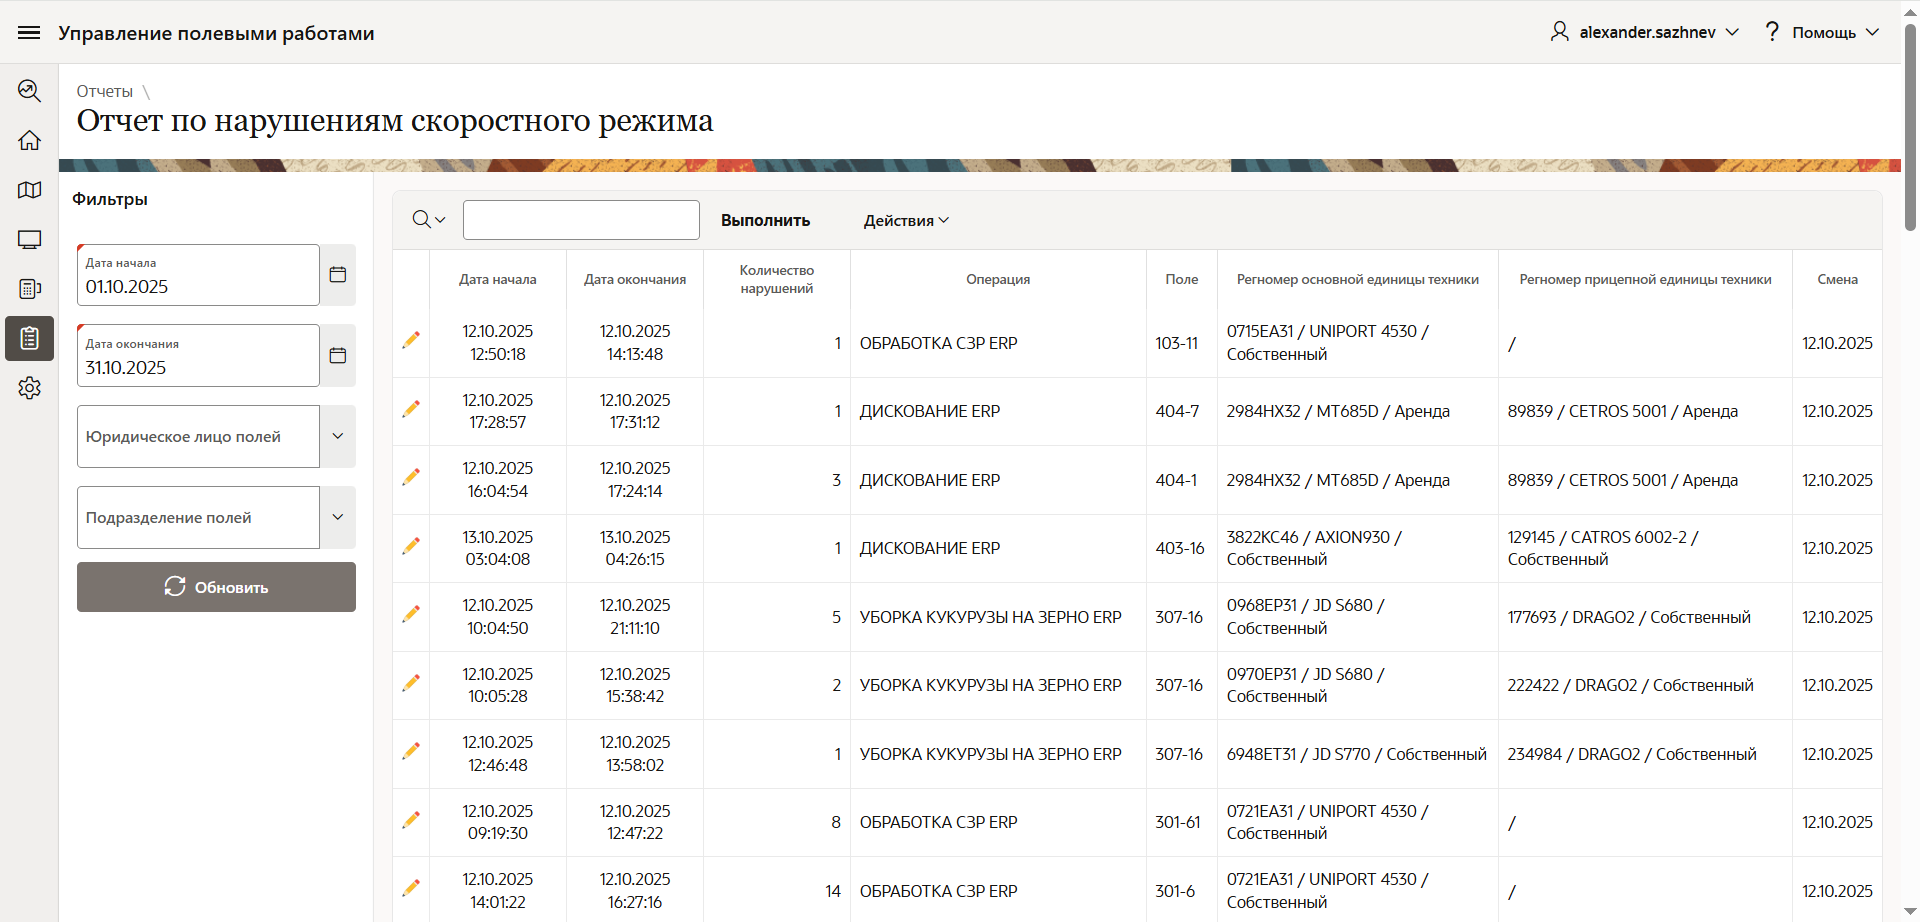Click the Отчеты breadcrumb link
Screen dimensions: 1920x922
pos(105,91)
